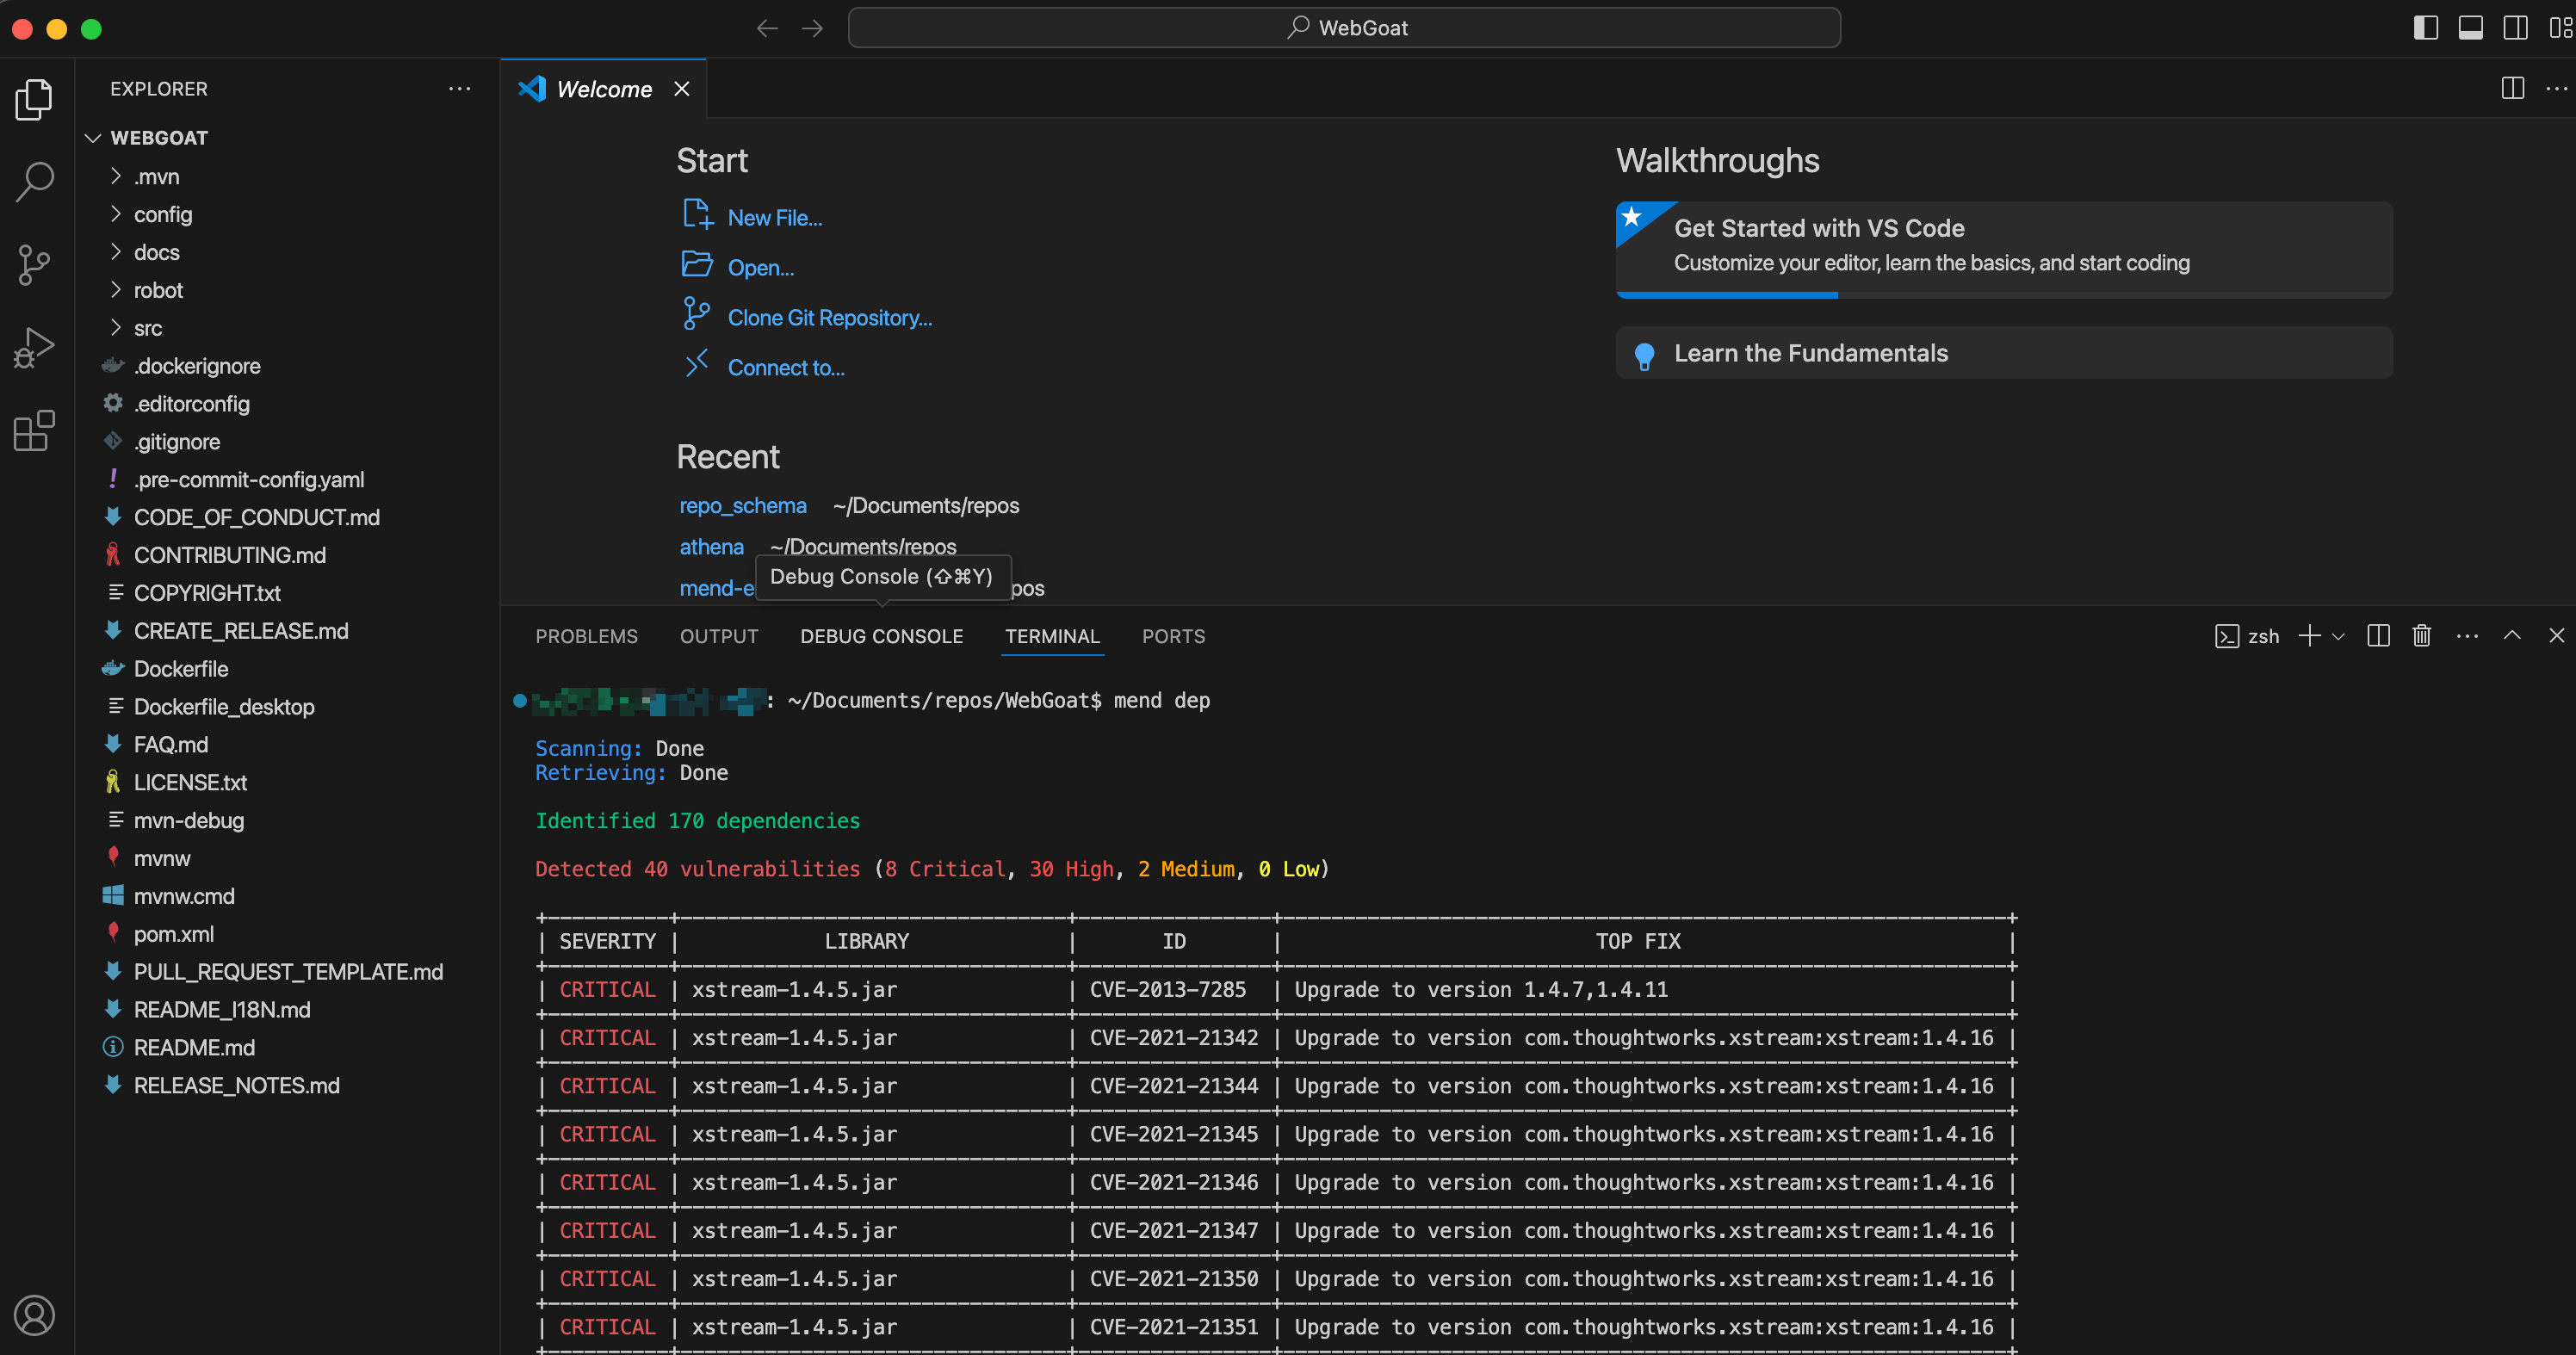This screenshot has height=1355, width=2576.
Task: Switch to the PROBLEMS tab
Action: click(x=586, y=636)
